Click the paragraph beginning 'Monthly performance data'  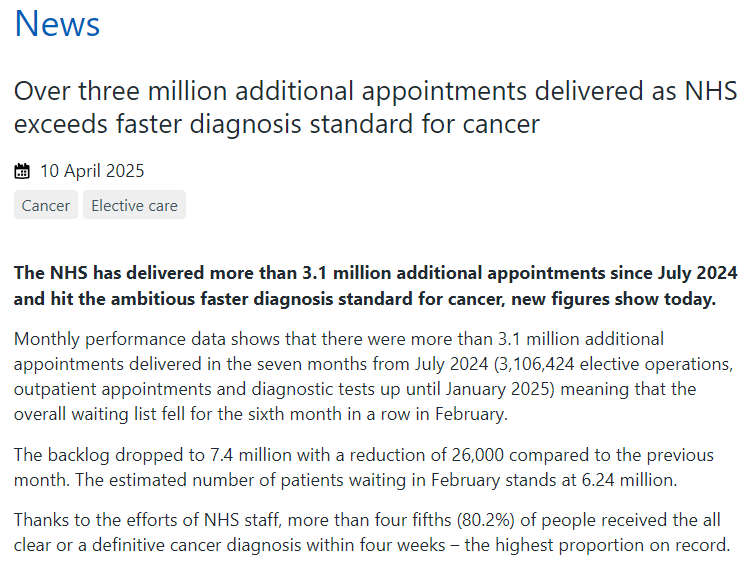pos(374,376)
